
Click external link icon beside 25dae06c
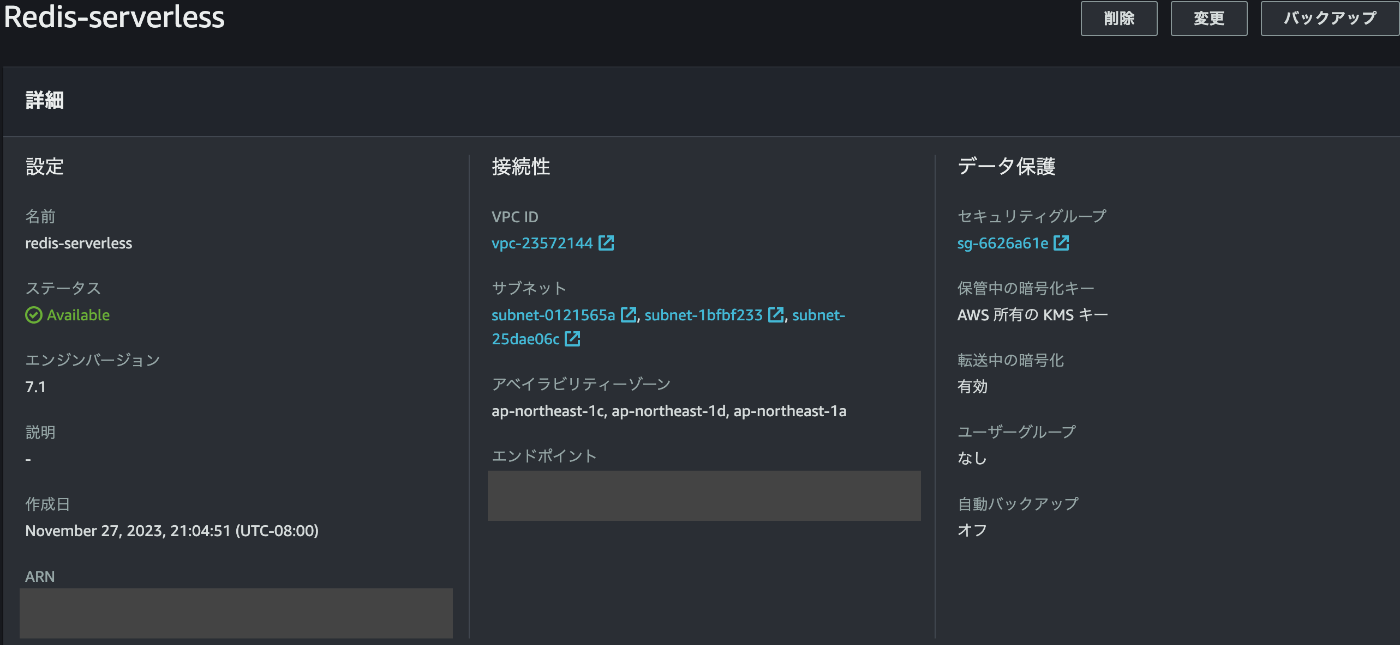(x=572, y=339)
